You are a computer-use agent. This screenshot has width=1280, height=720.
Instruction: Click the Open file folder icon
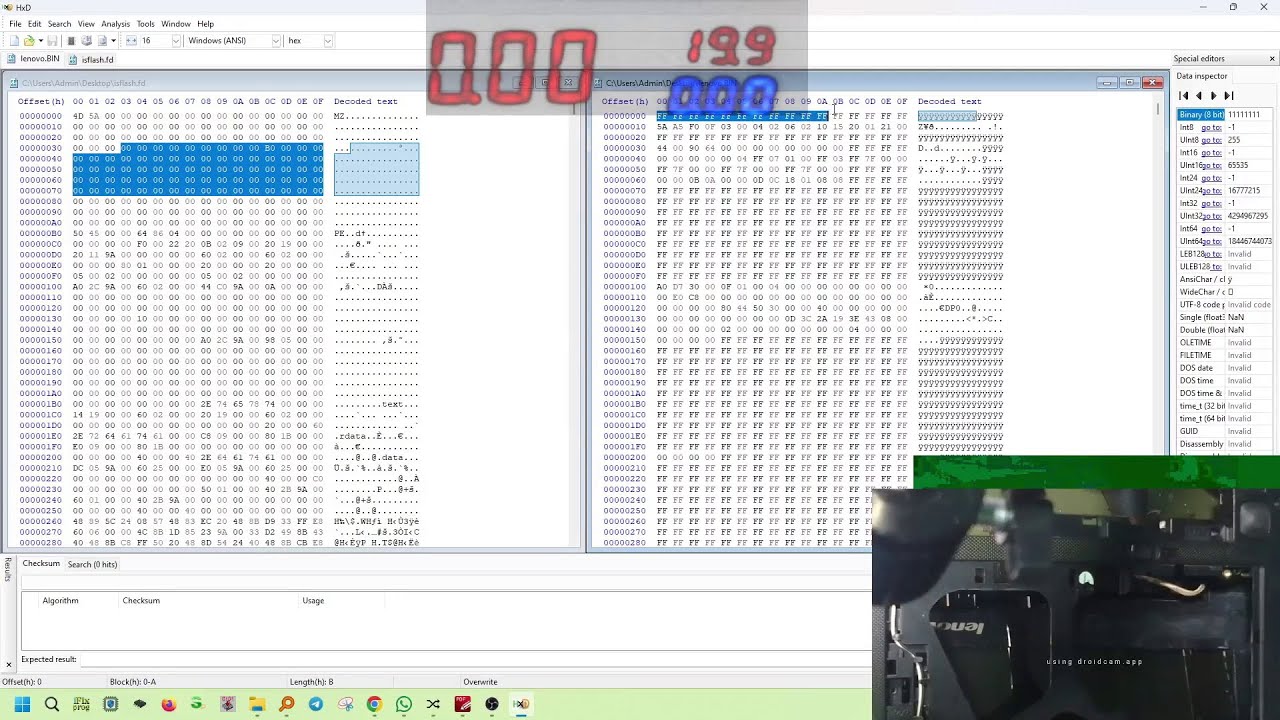pyautogui.click(x=29, y=41)
